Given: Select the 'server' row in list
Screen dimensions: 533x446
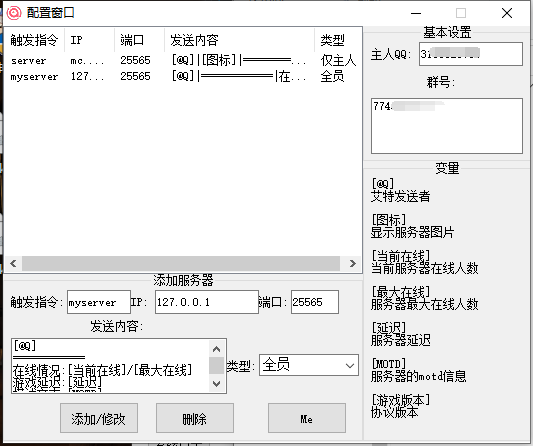Looking at the screenshot, I should [x=183, y=61].
